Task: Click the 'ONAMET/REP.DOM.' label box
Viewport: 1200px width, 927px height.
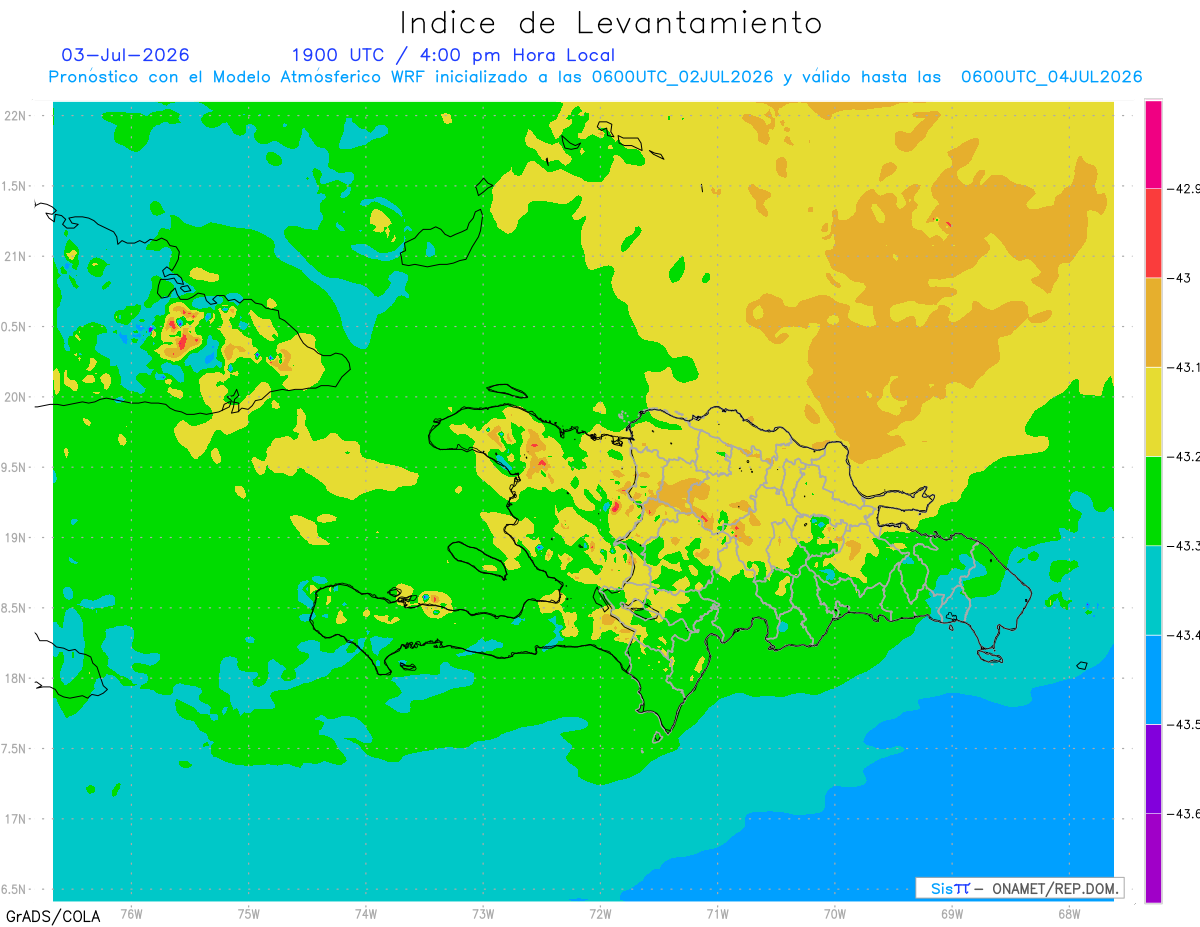Action: 1020,888
